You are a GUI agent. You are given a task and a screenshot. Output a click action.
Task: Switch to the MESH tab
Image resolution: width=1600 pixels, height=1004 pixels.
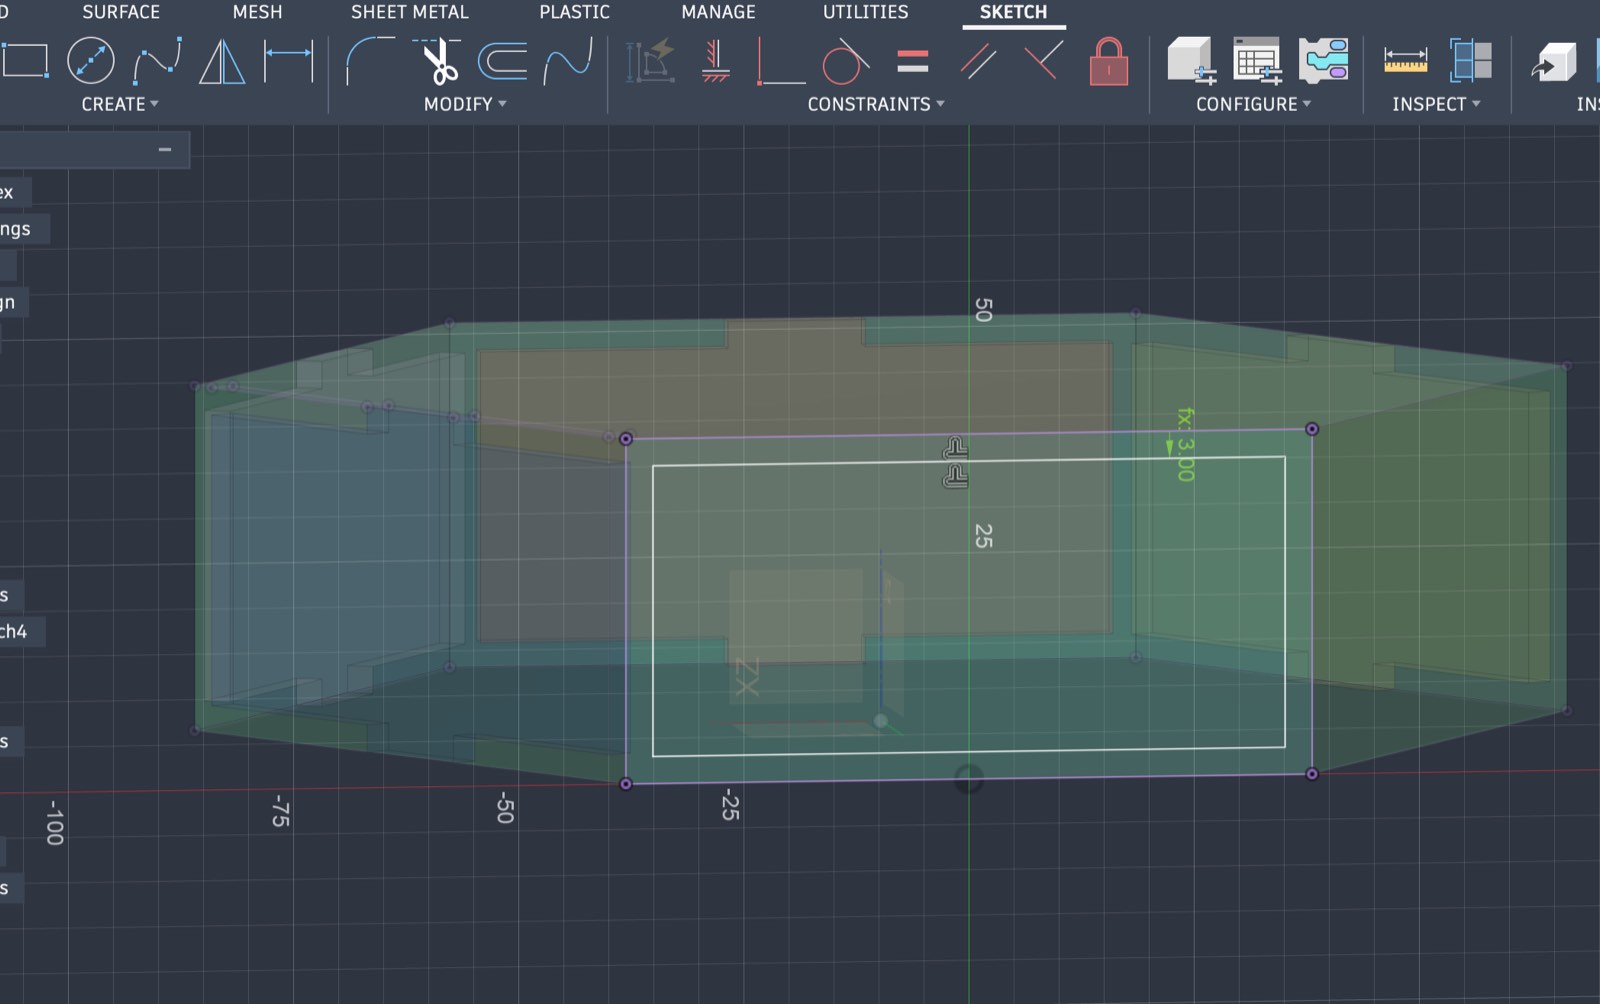pos(257,12)
